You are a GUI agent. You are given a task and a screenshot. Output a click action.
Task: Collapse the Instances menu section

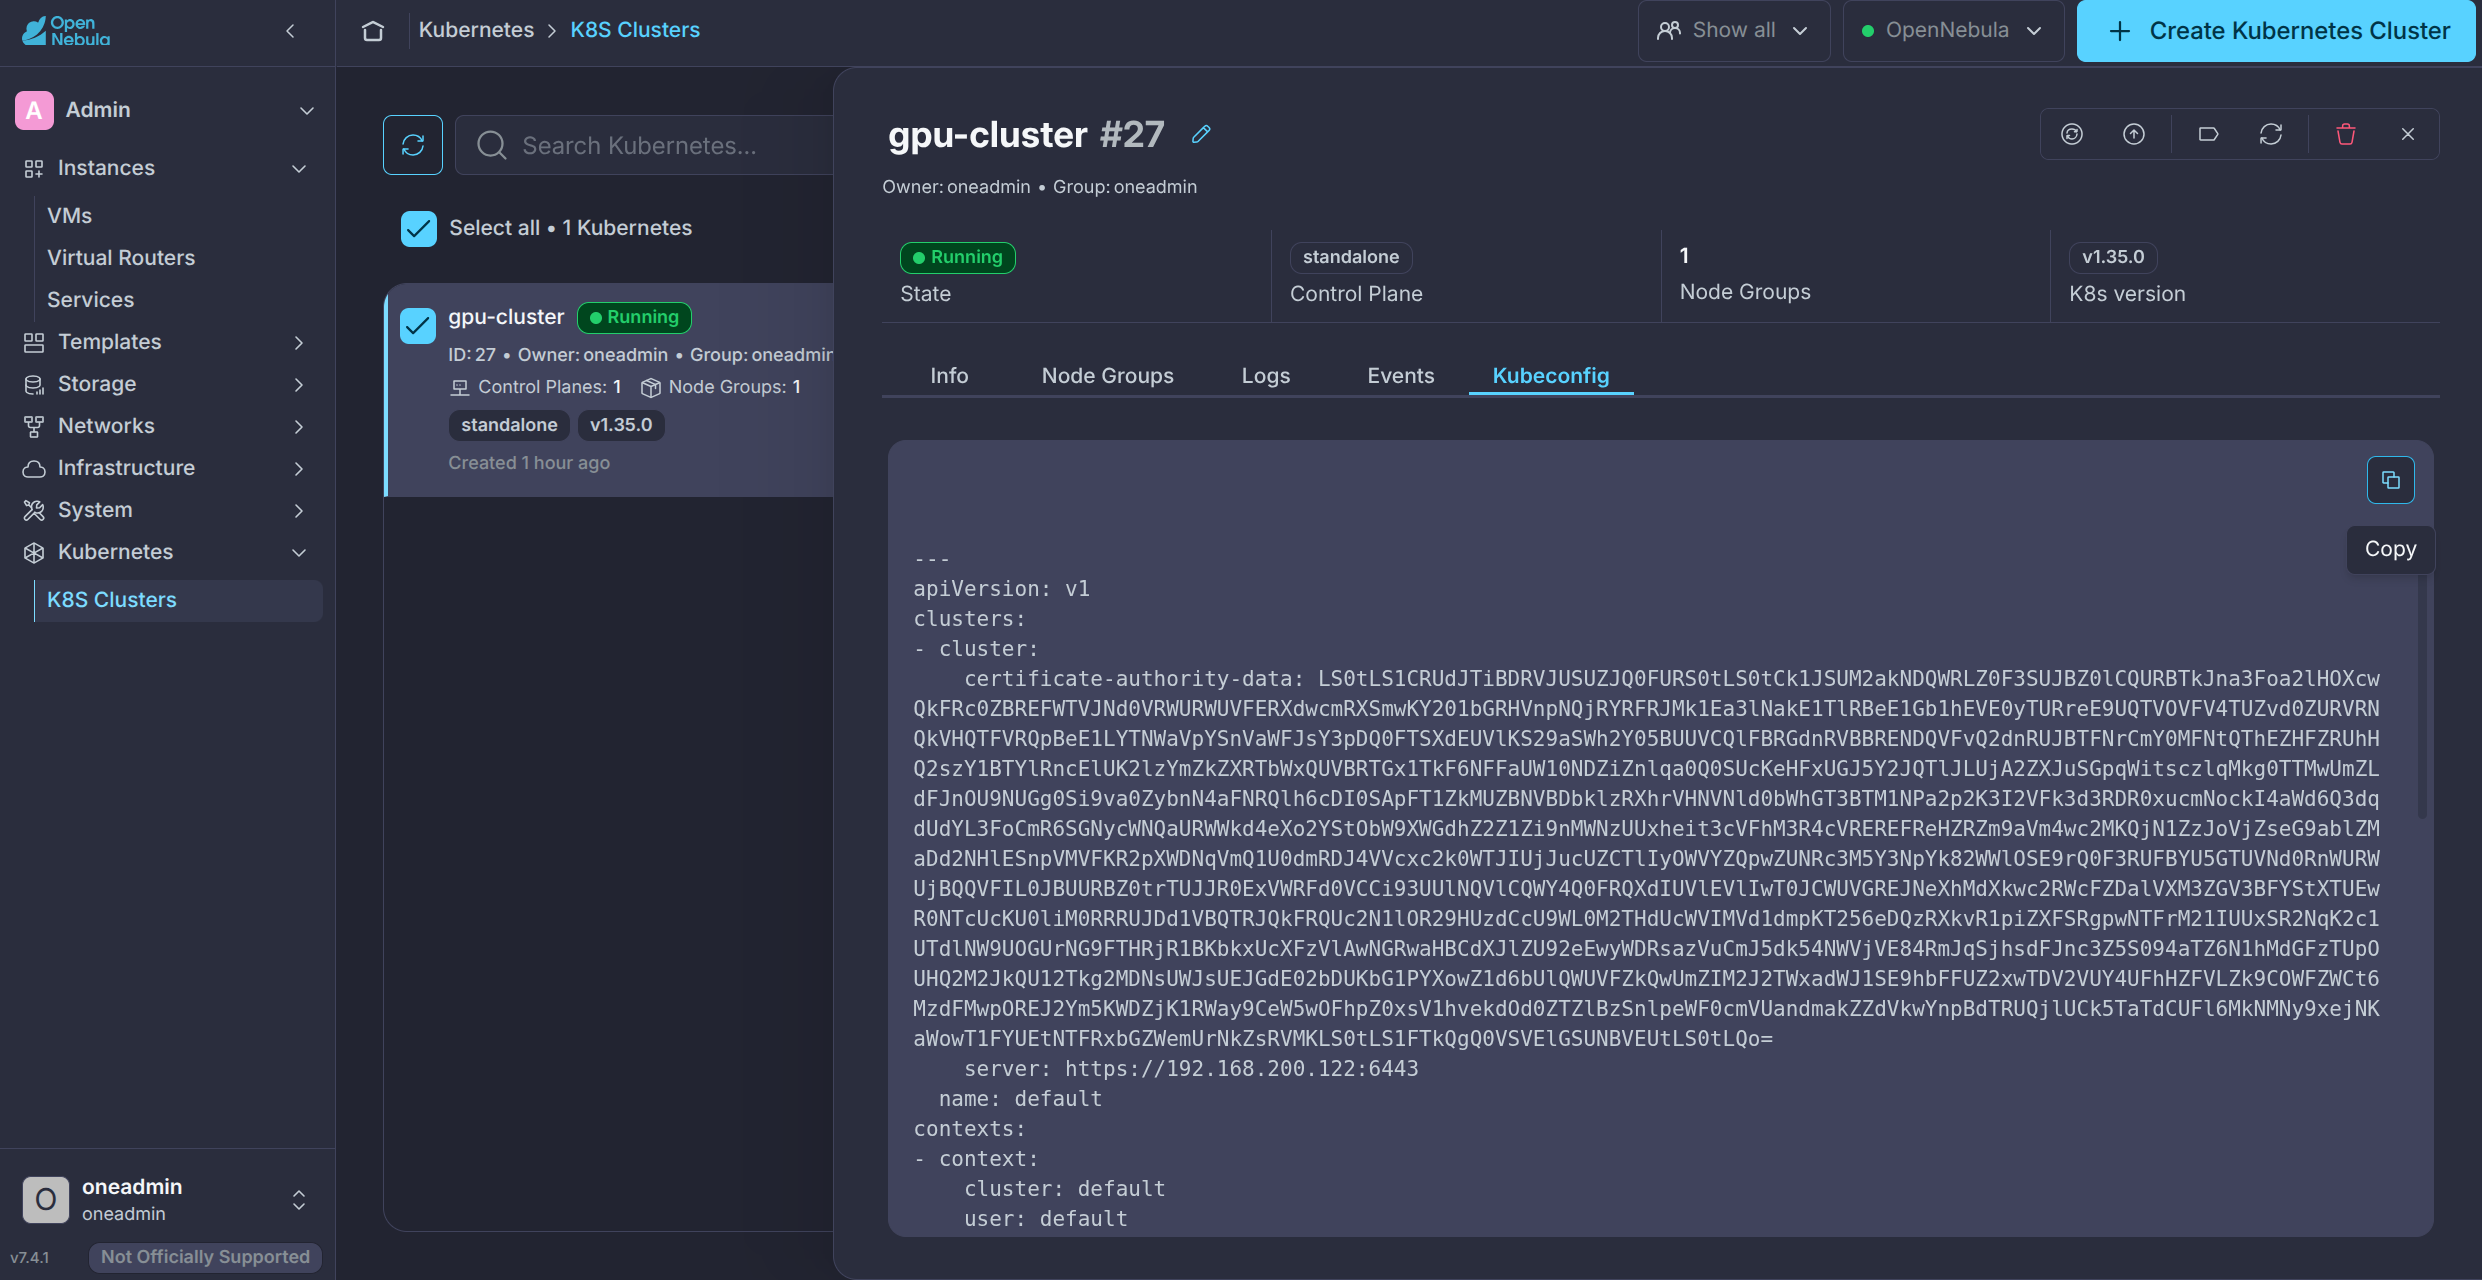(x=299, y=168)
